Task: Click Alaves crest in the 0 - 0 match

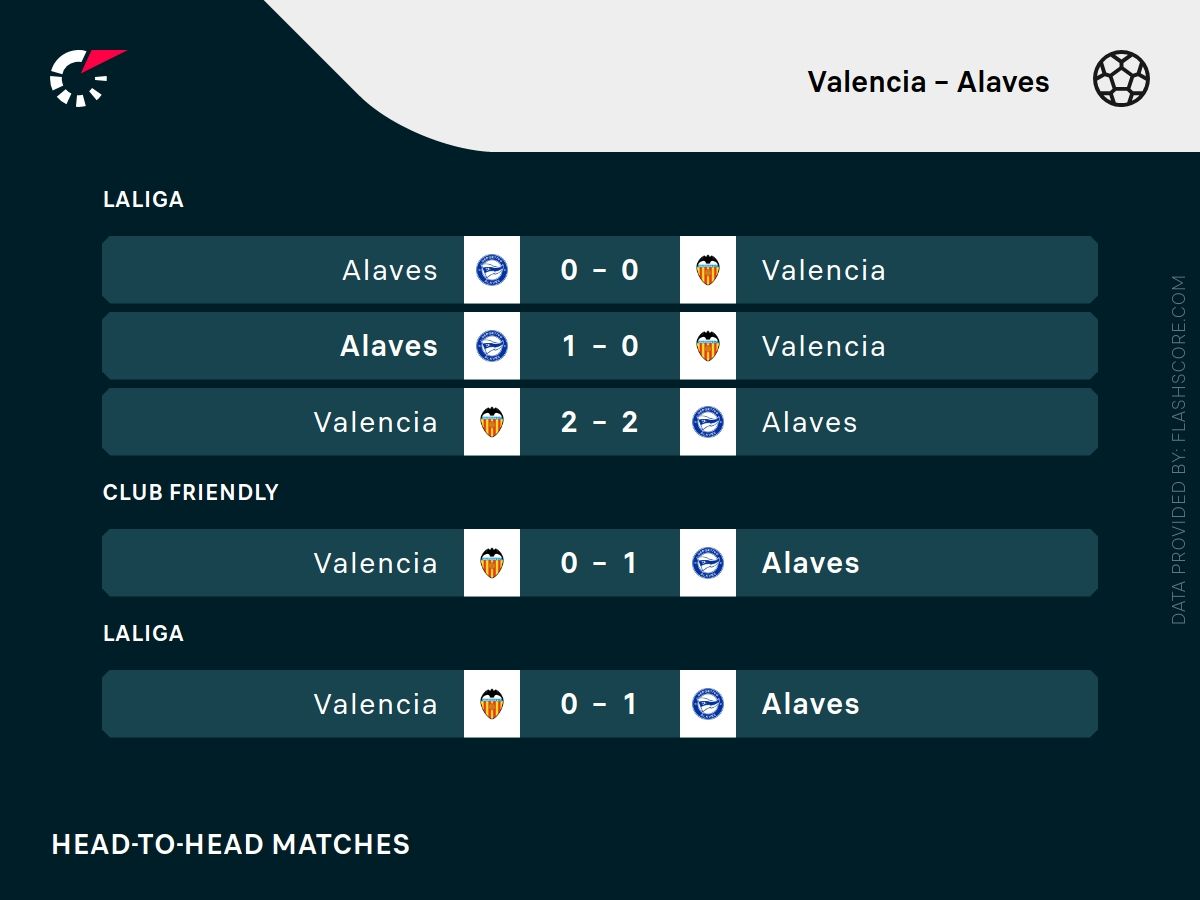Action: [492, 270]
